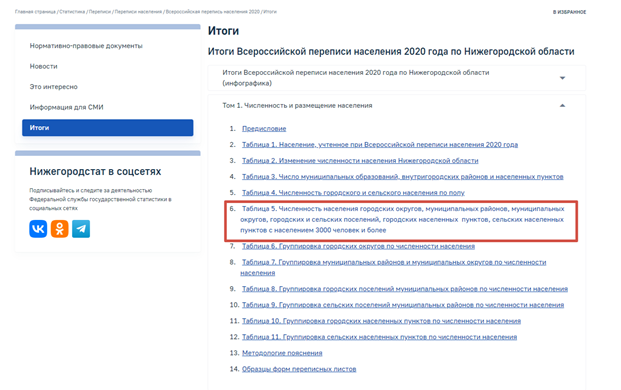The height and width of the screenshot is (390, 621).
Task: Open Таблица 5 population of urban districts
Action: click(x=402, y=219)
